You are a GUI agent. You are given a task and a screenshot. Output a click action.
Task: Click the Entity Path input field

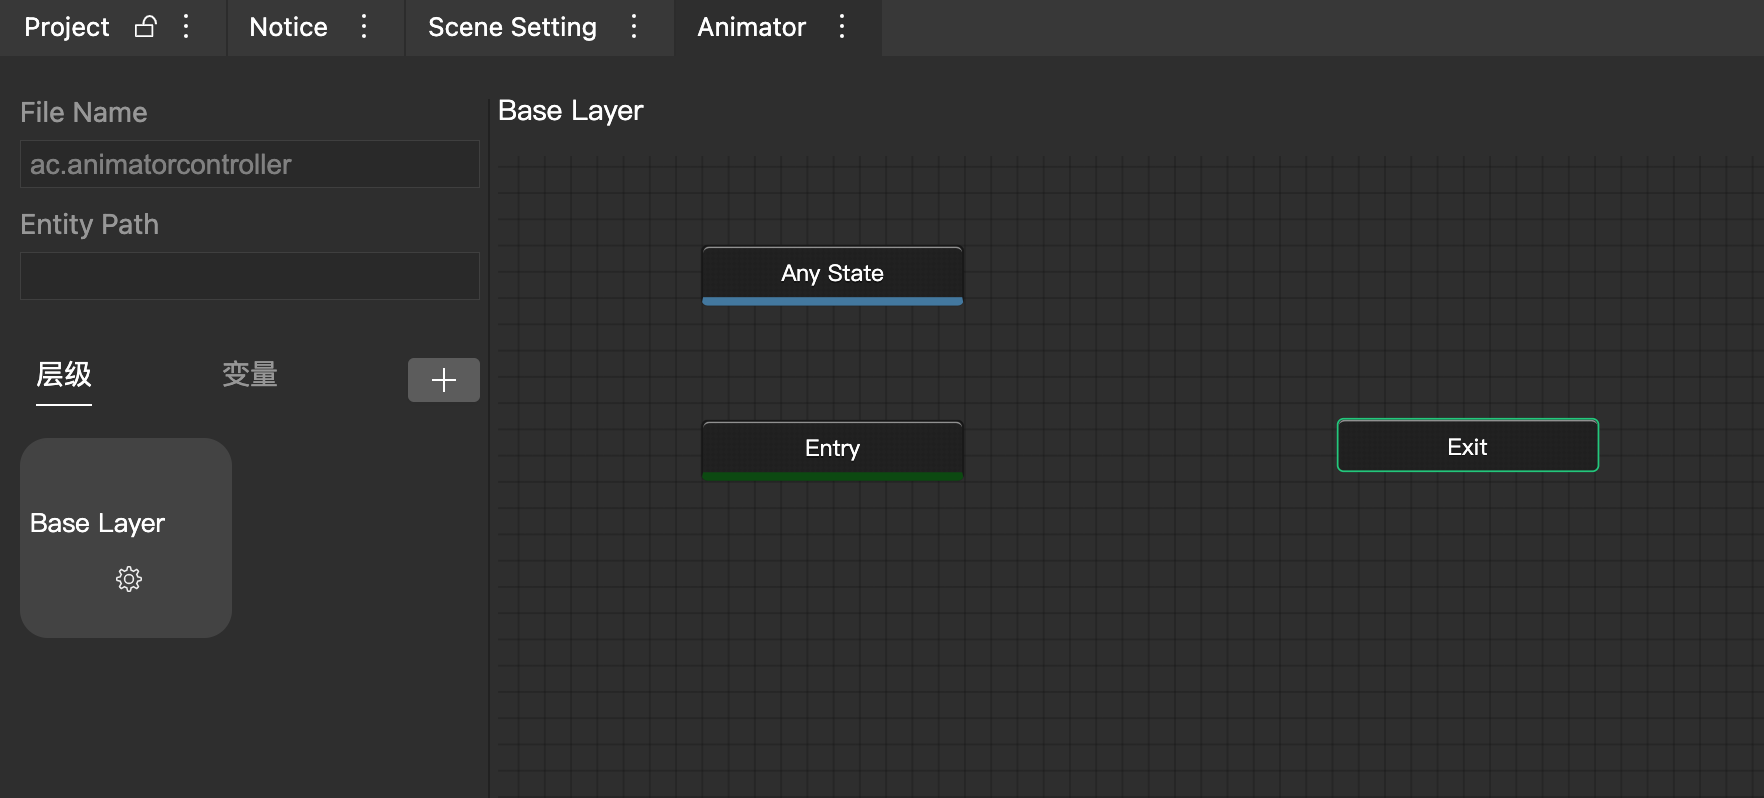click(x=250, y=276)
